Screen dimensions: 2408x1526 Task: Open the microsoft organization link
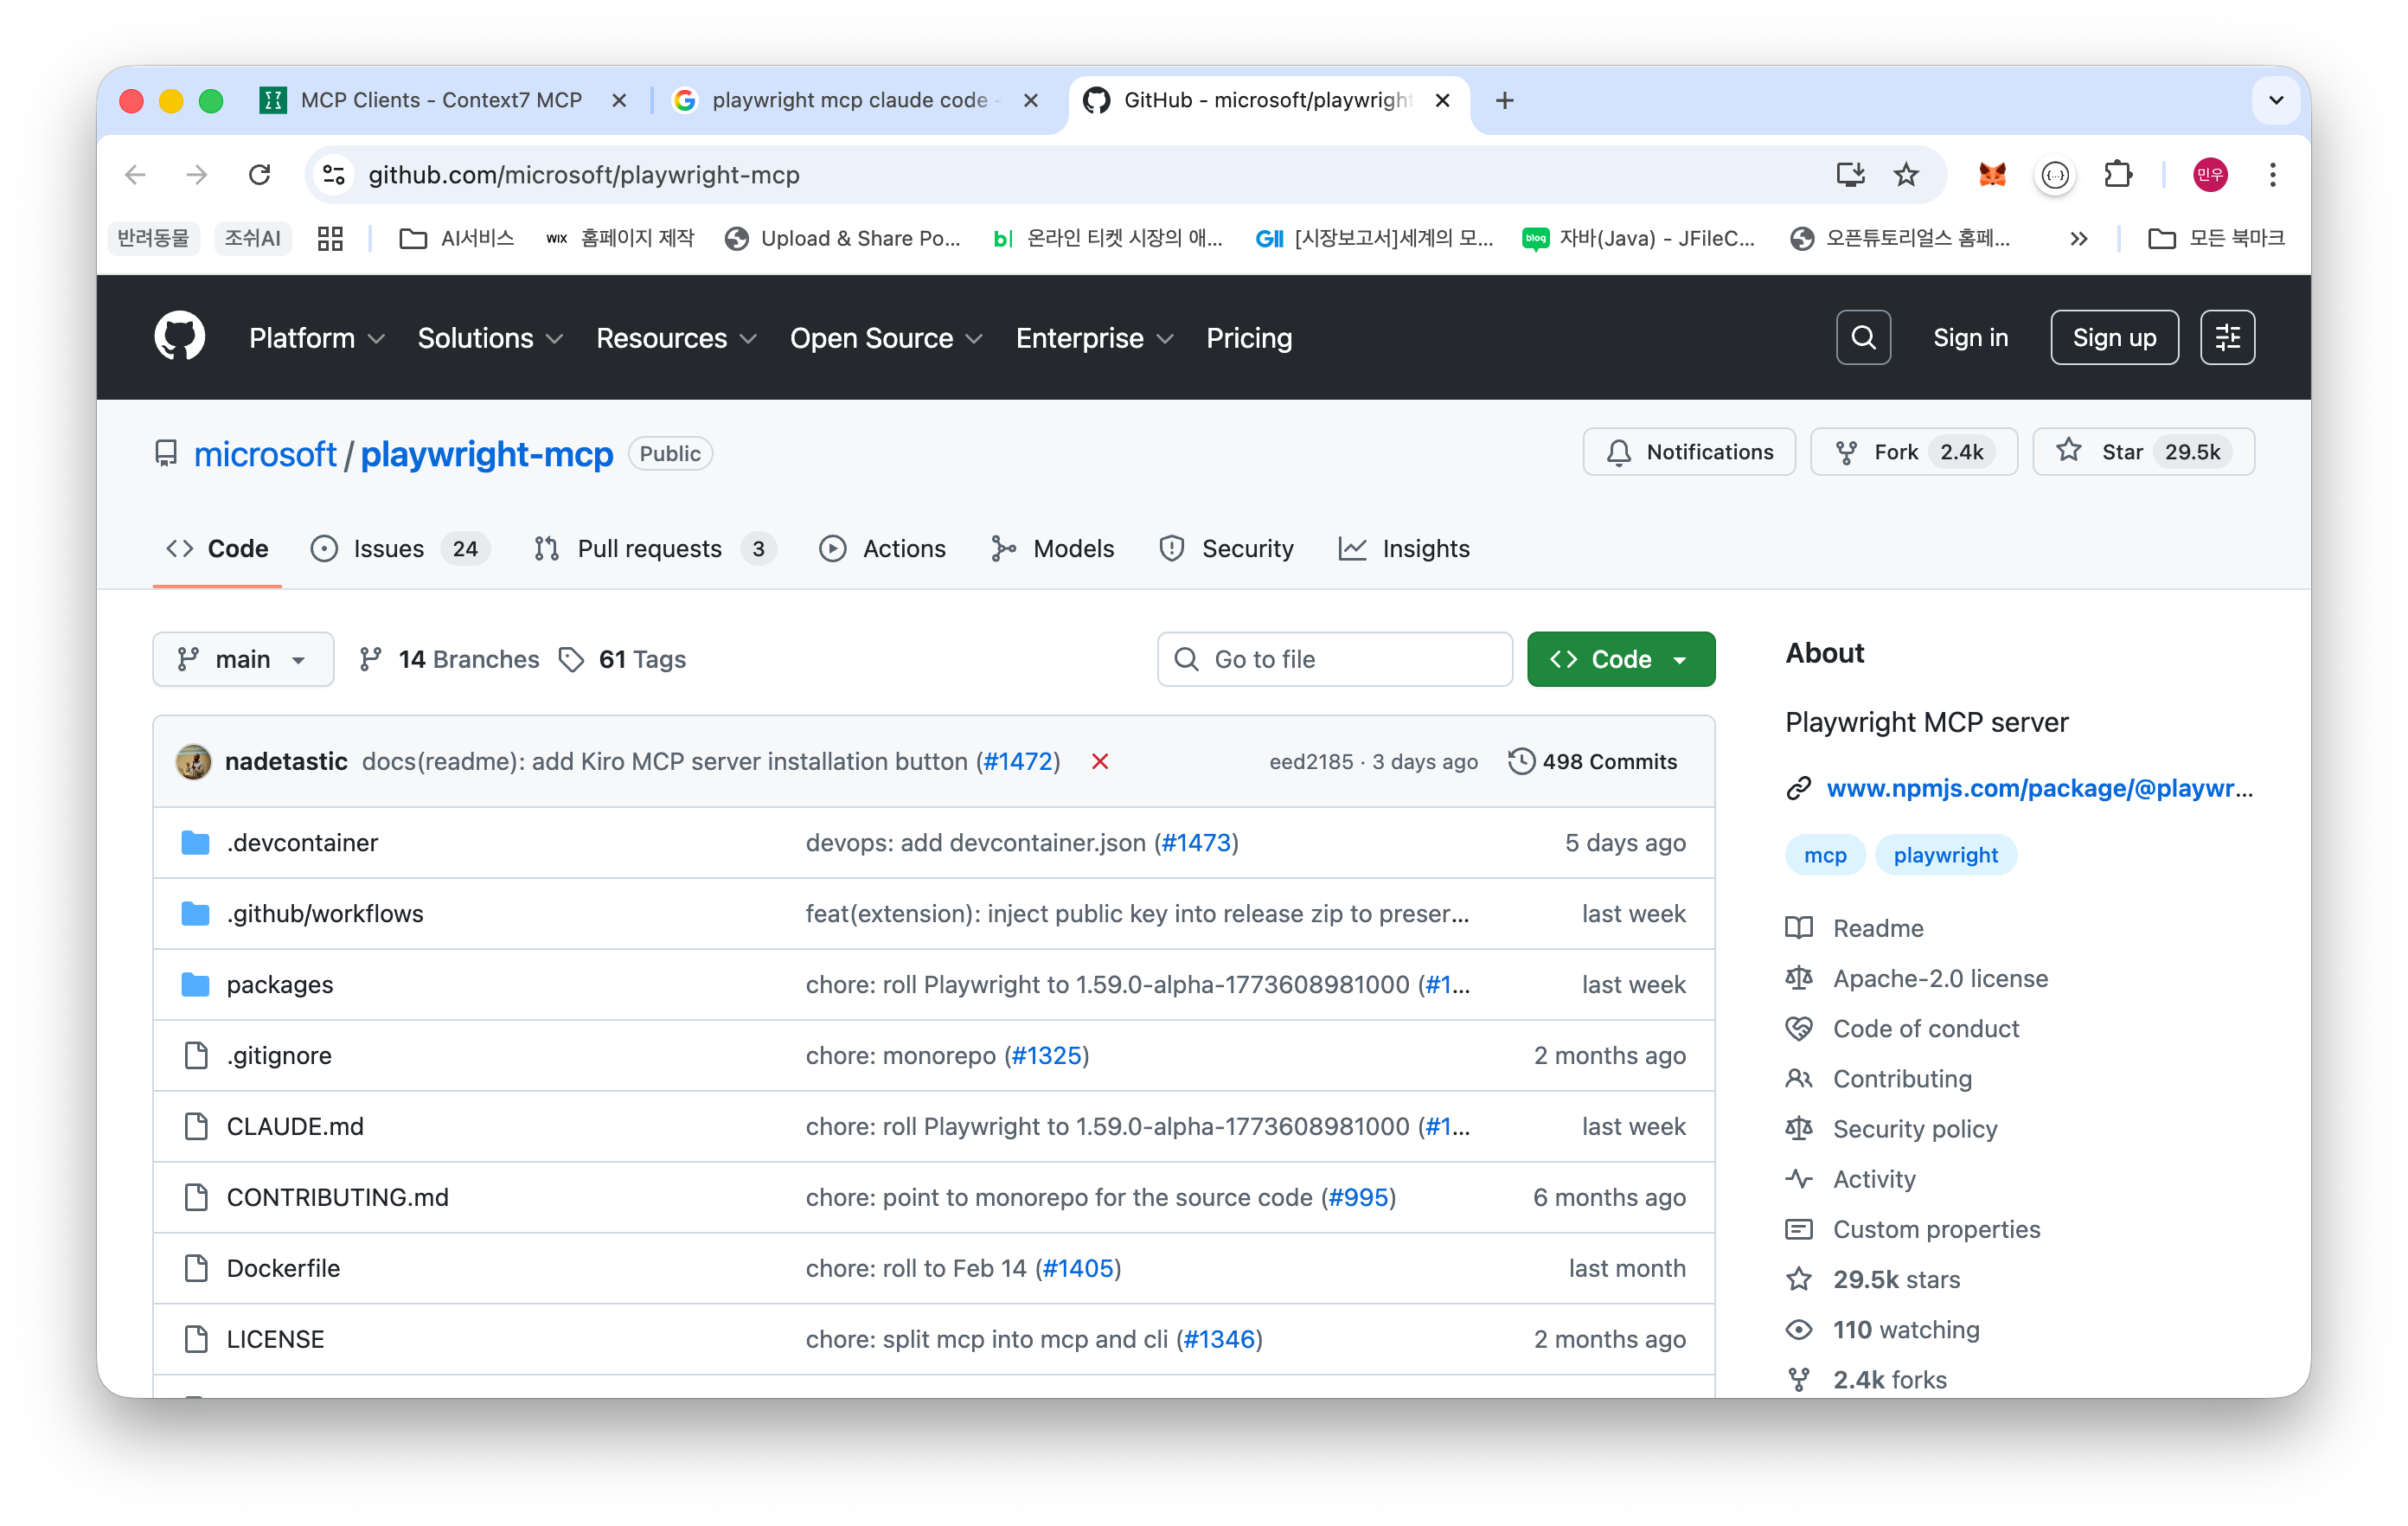click(x=265, y=454)
